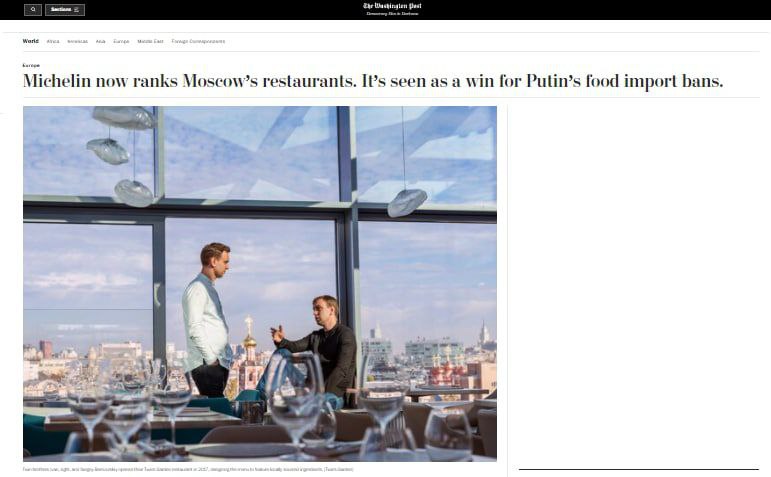Open the Americas section link
This screenshot has width=771, height=477.
[x=77, y=41]
